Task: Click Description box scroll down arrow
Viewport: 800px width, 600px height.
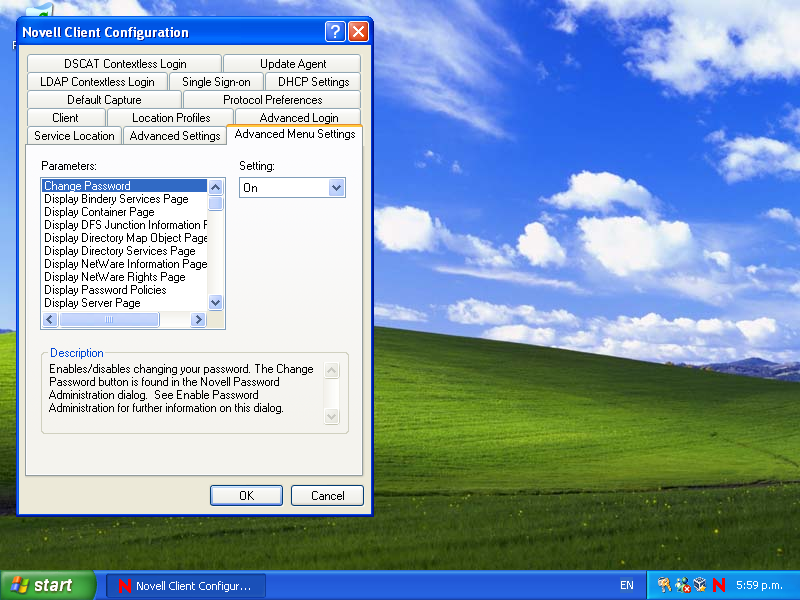Action: (332, 416)
